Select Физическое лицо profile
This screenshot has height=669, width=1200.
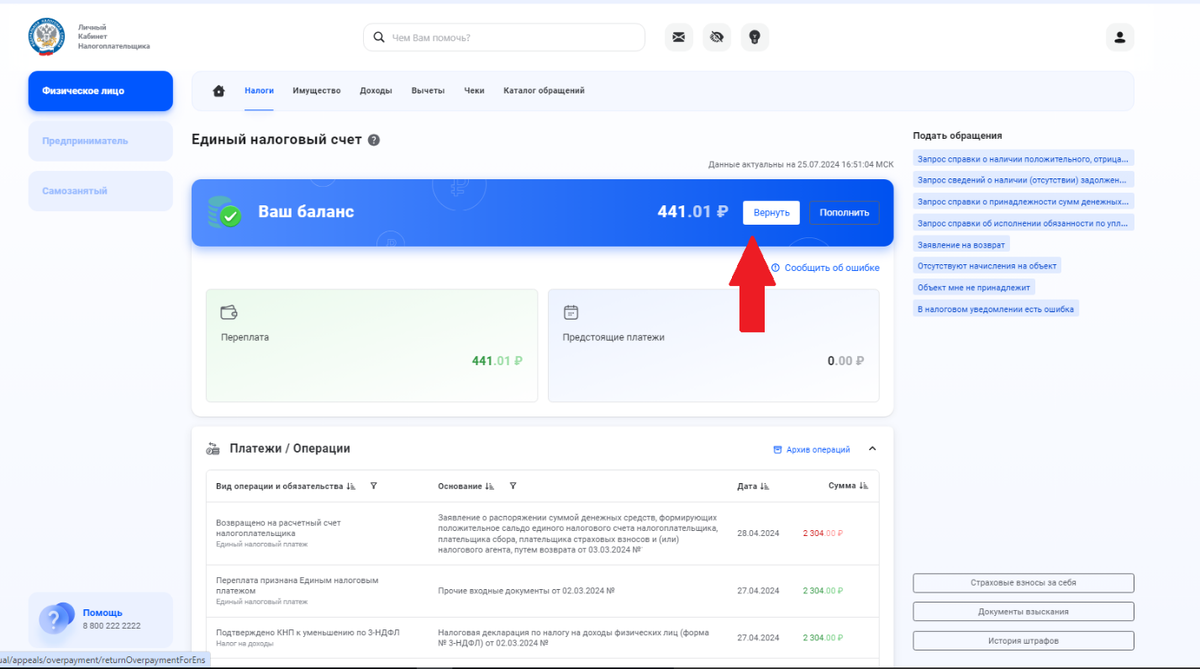point(100,91)
